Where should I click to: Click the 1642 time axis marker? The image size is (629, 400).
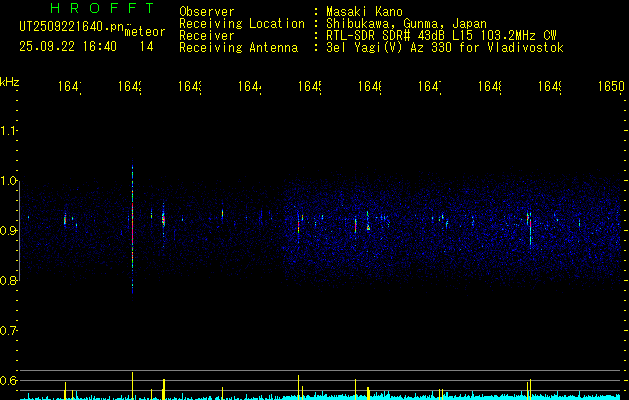click(x=130, y=86)
